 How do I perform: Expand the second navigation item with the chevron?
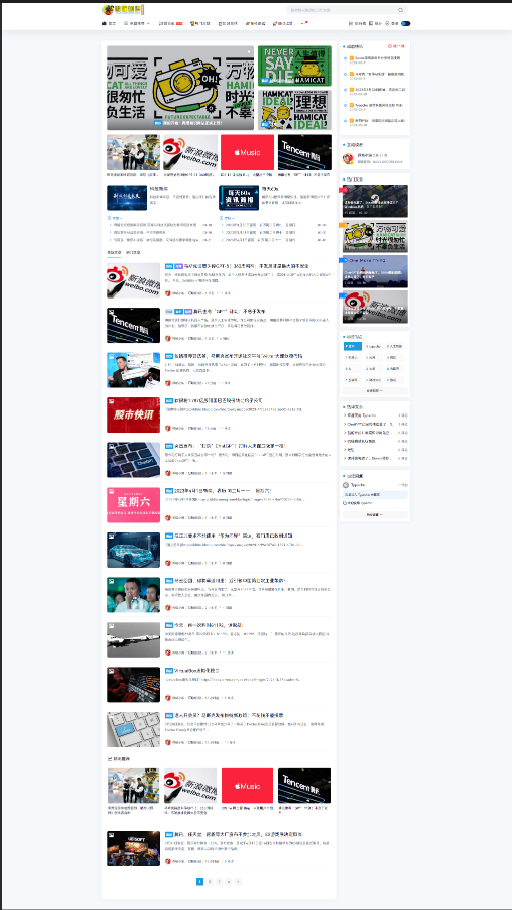[x=136, y=23]
